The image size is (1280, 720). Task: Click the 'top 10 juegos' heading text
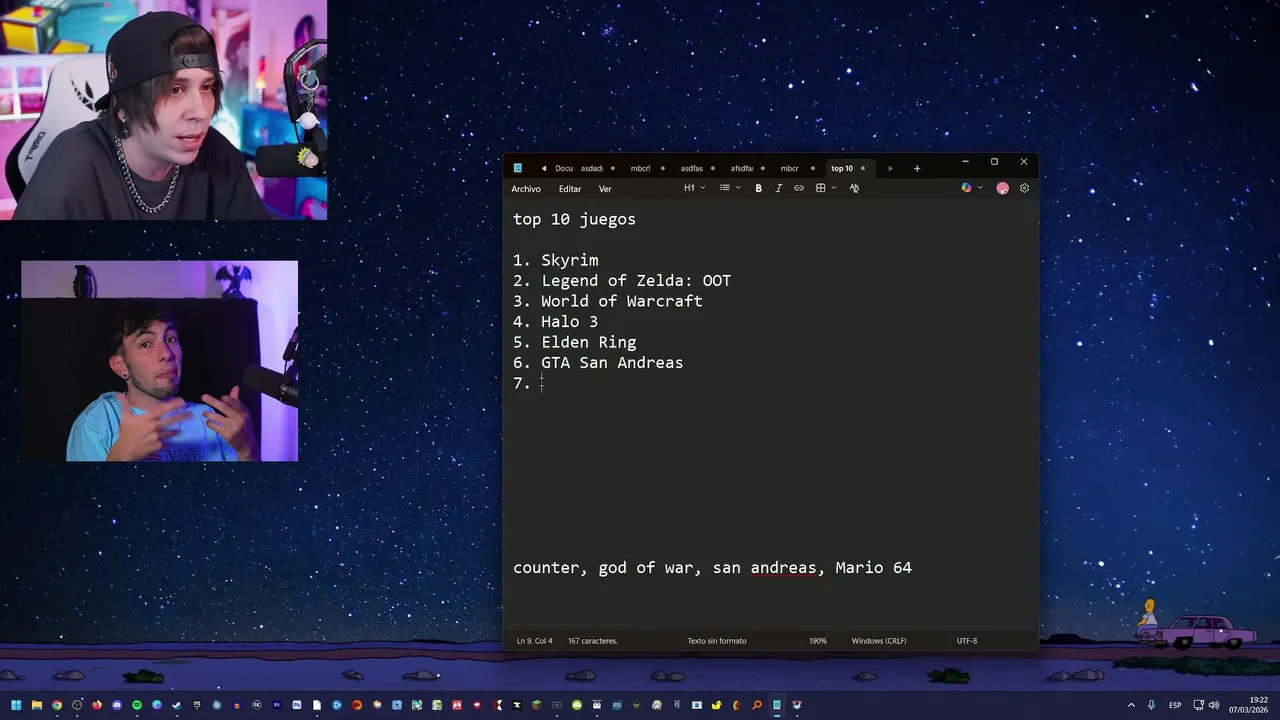574,219
